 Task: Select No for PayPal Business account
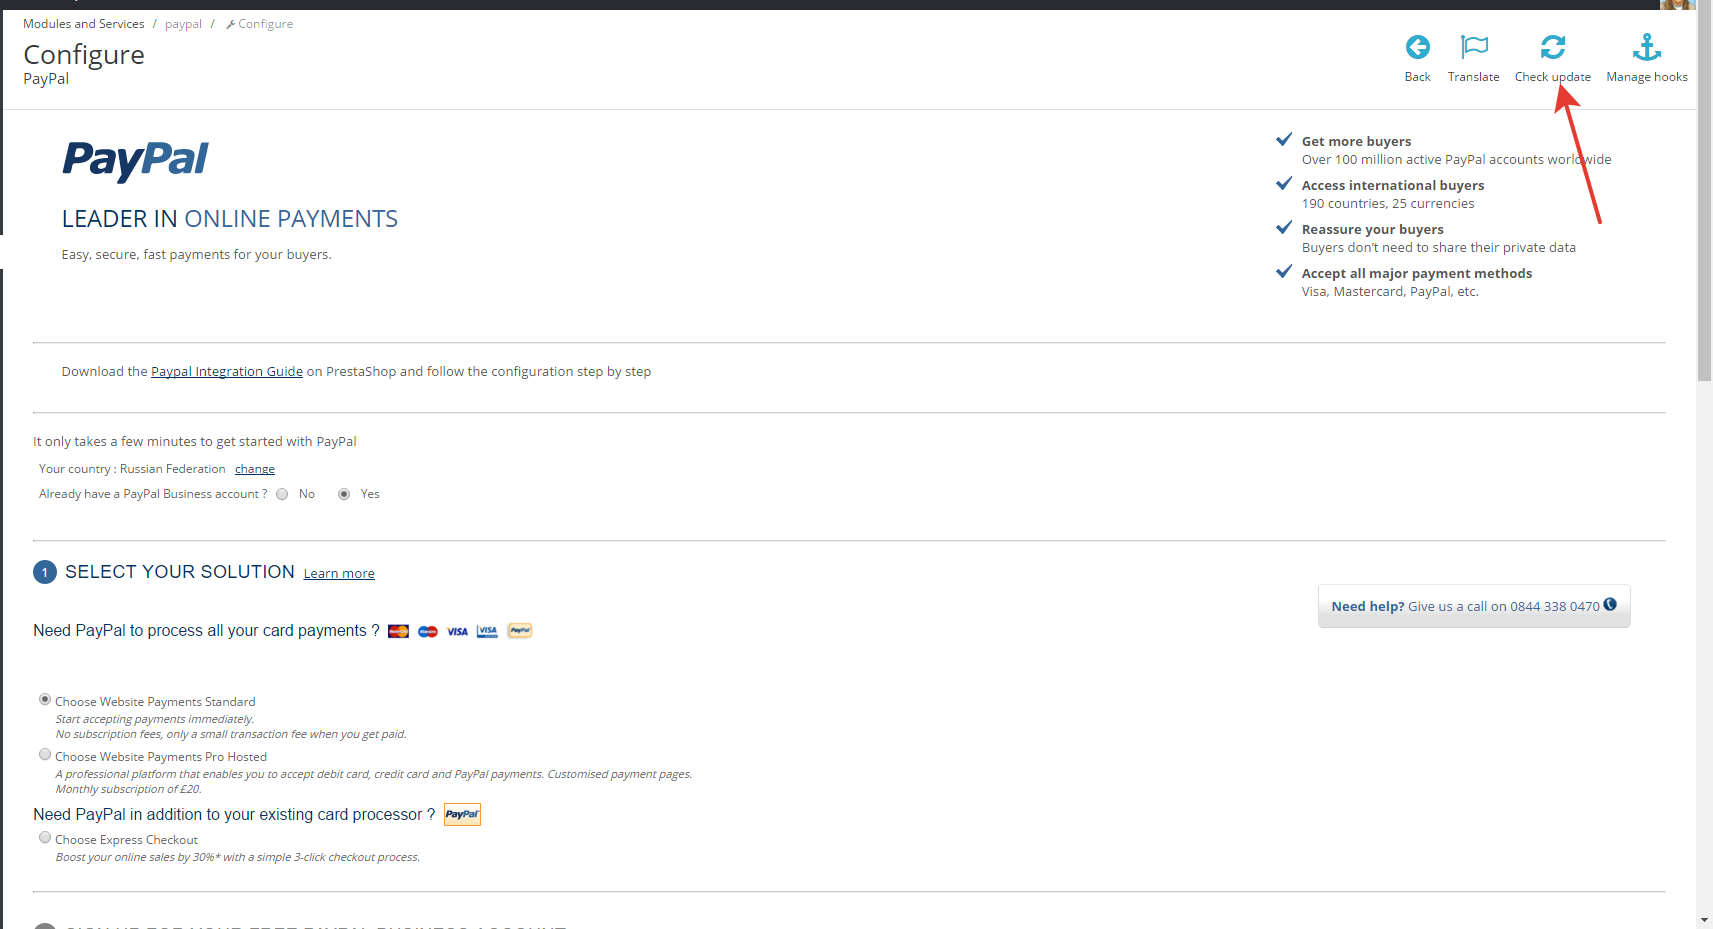(282, 494)
